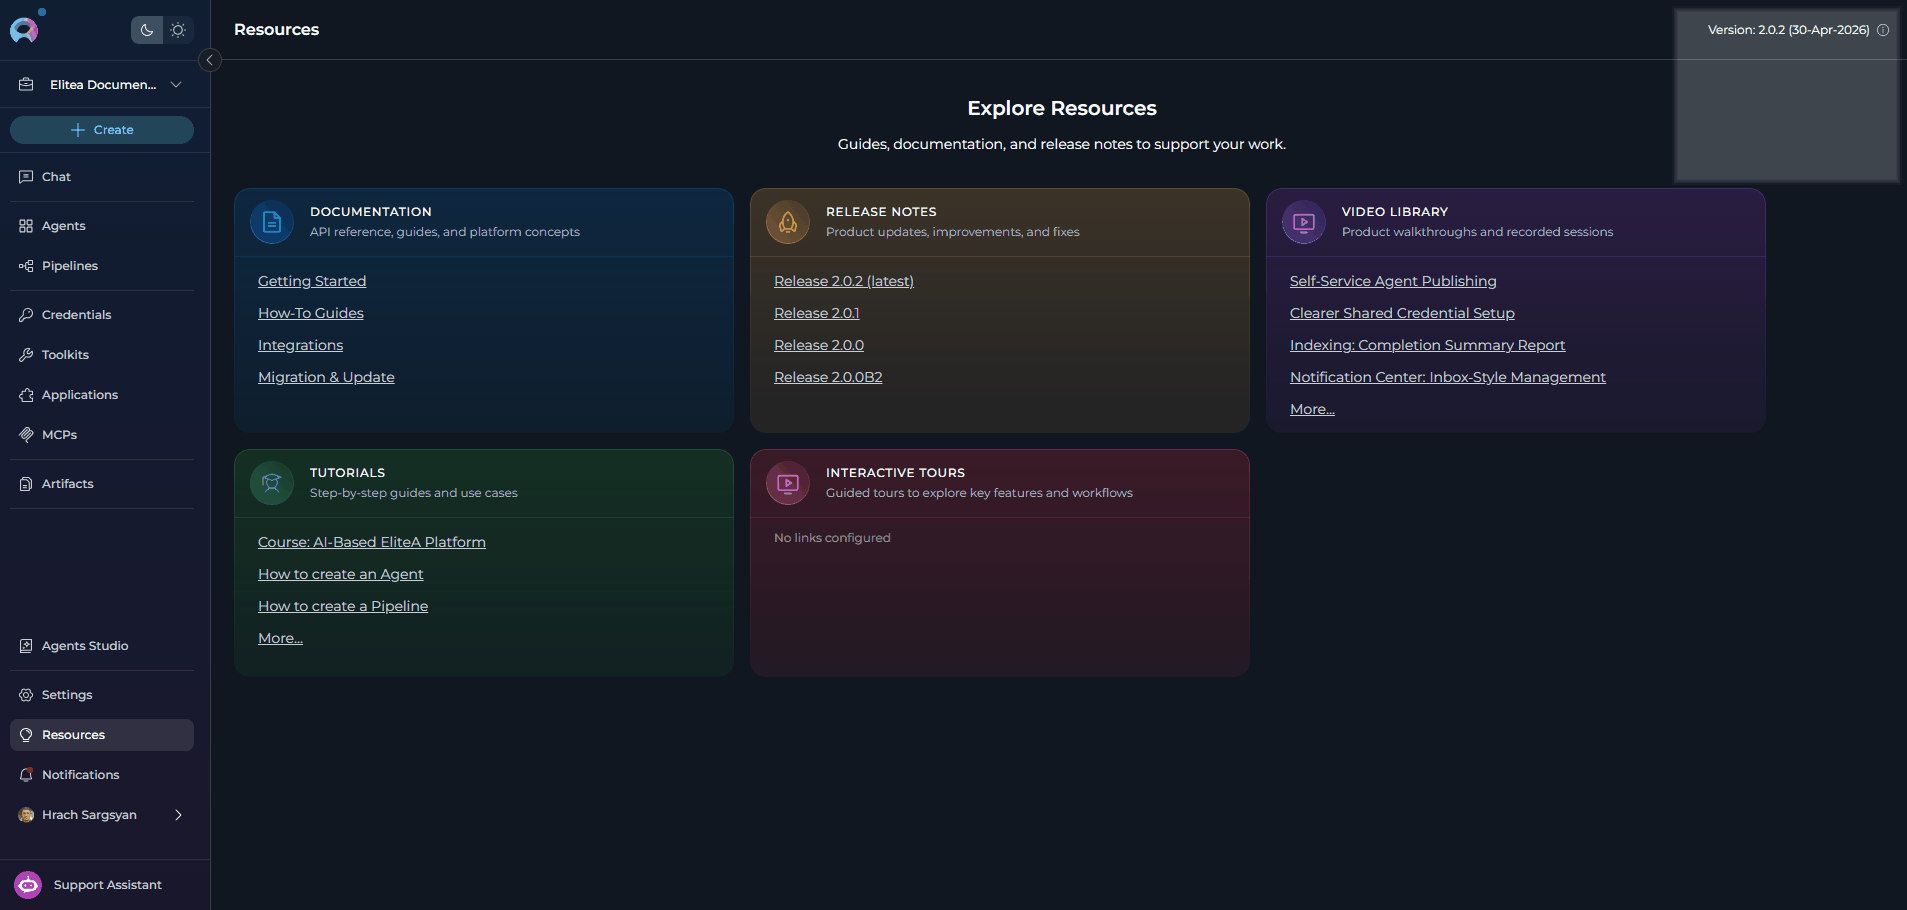The width and height of the screenshot is (1907, 910).
Task: Click the Artifacts file icon
Action: pyautogui.click(x=26, y=484)
